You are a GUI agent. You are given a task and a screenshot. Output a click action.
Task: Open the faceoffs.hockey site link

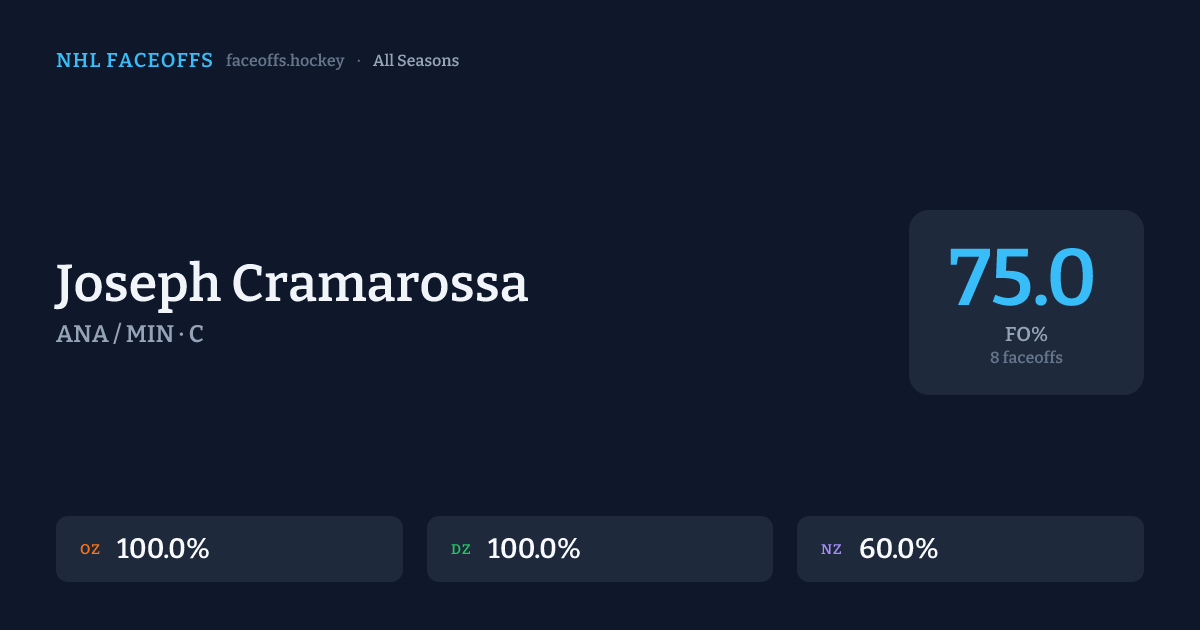[285, 61]
